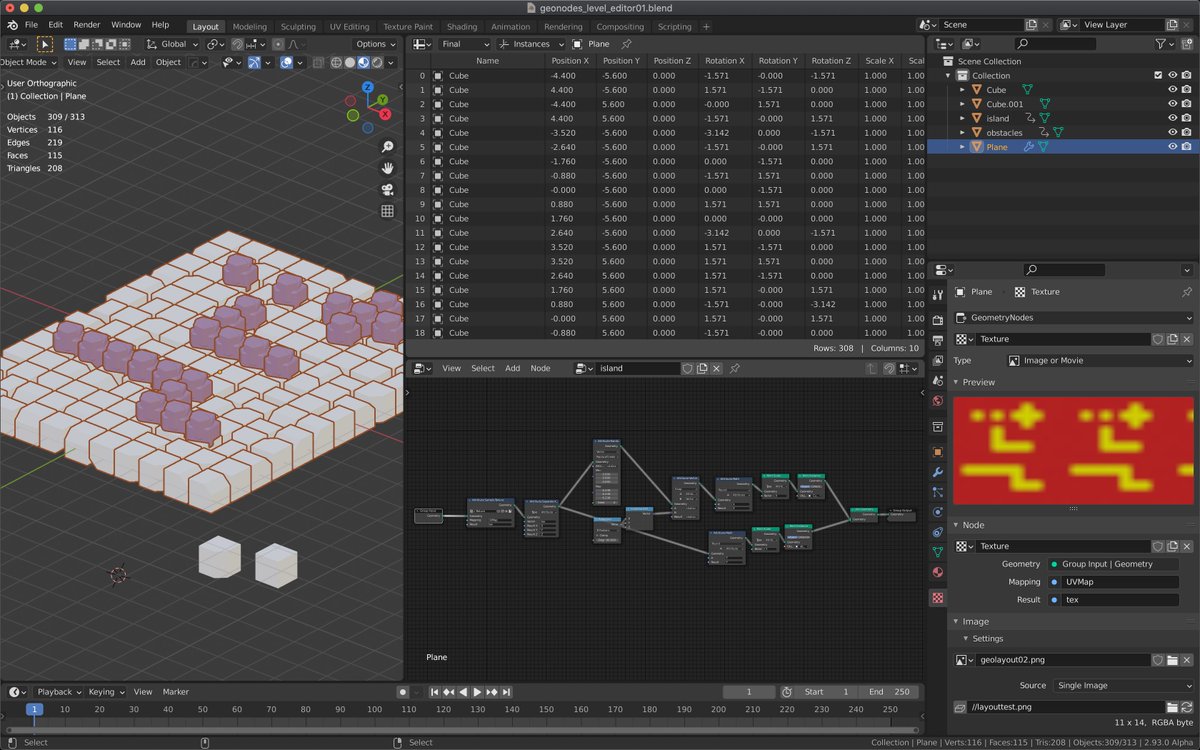1200x750 pixels.
Task: Add new collection in outliner header
Action: coord(1188,44)
